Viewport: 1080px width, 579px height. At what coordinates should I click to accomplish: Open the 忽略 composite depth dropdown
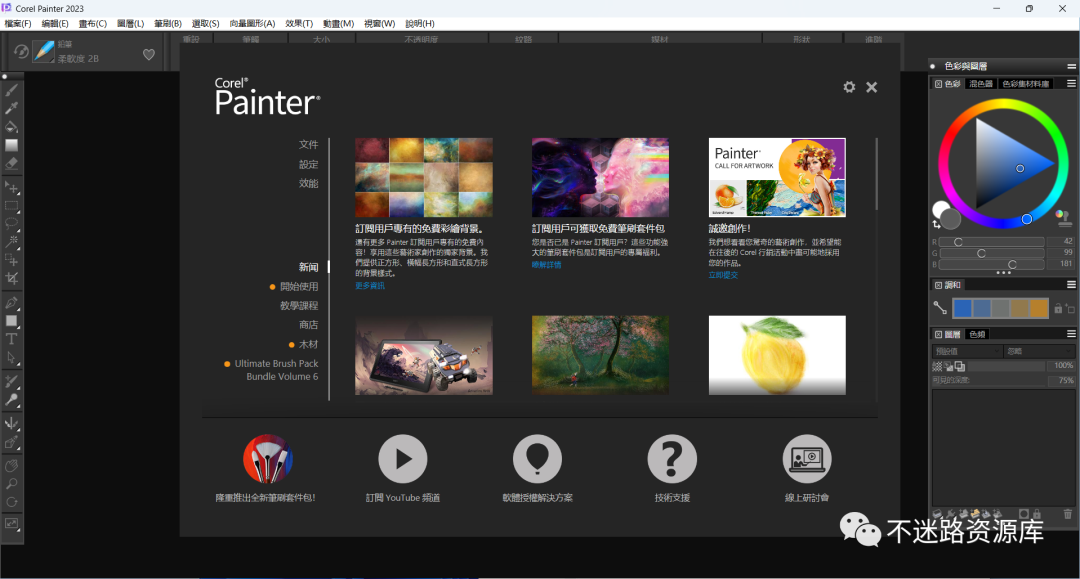(x=1039, y=351)
